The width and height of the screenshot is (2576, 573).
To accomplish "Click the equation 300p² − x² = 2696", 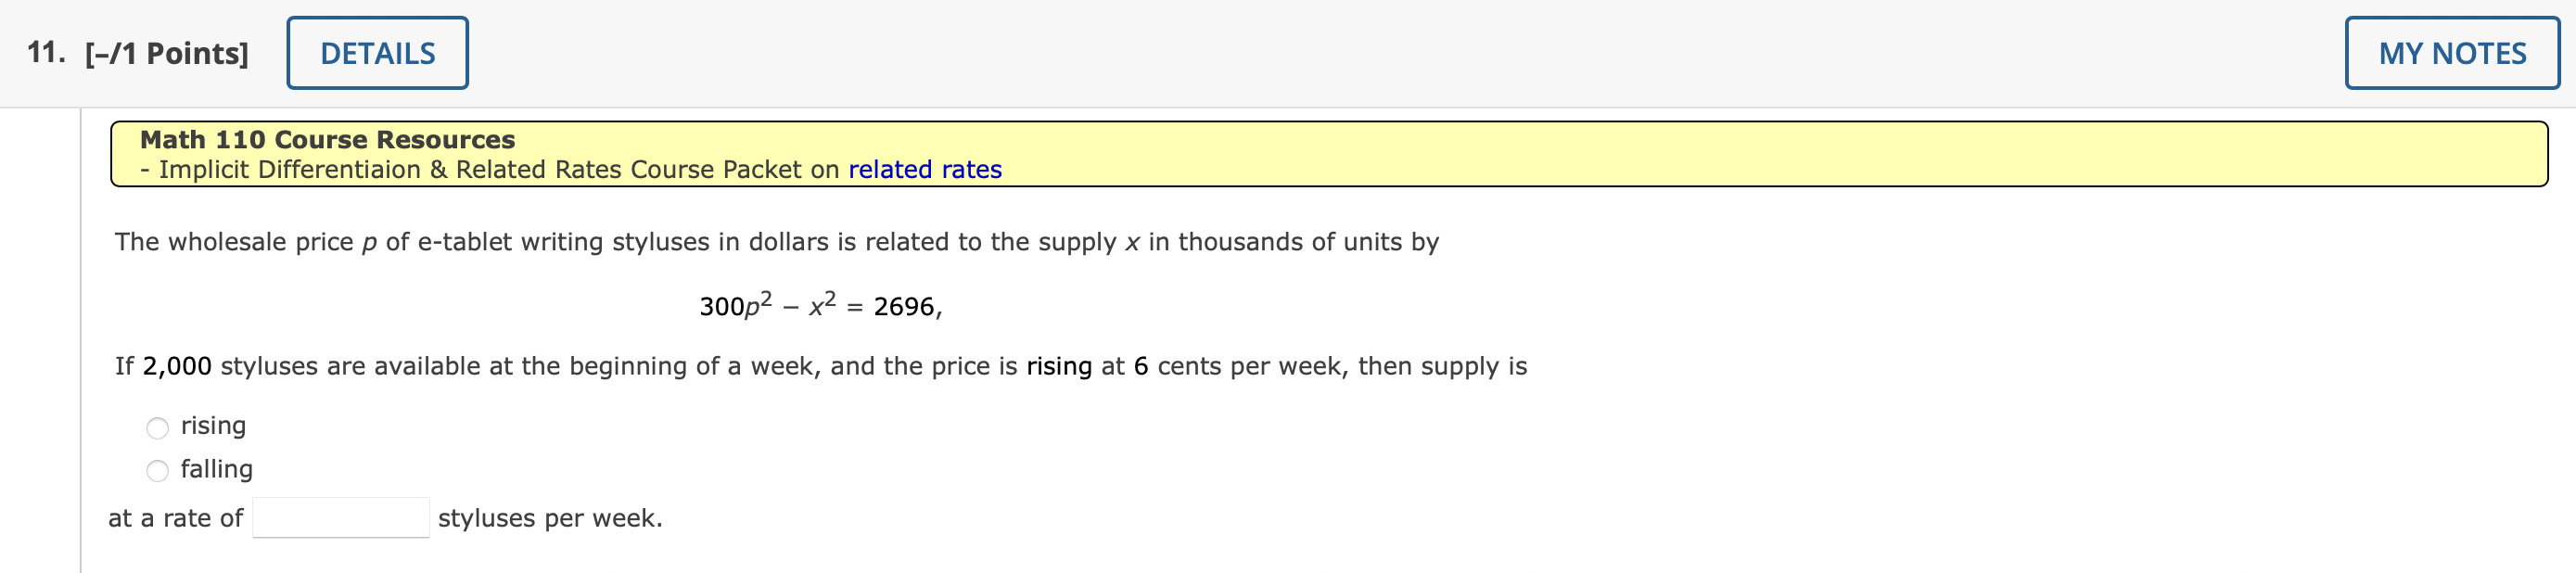I will [x=820, y=305].
